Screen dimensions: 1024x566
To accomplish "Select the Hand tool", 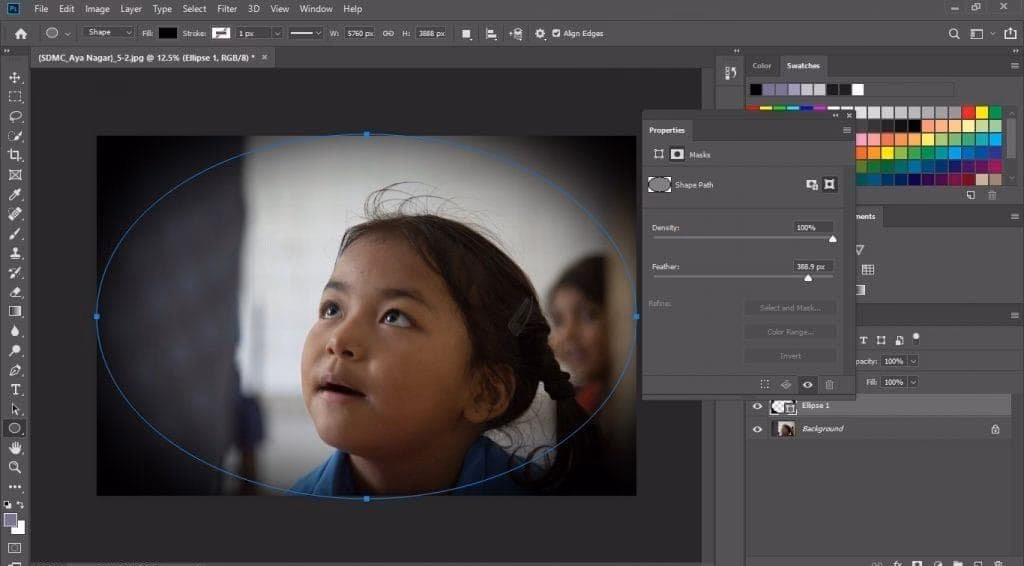I will pos(15,447).
